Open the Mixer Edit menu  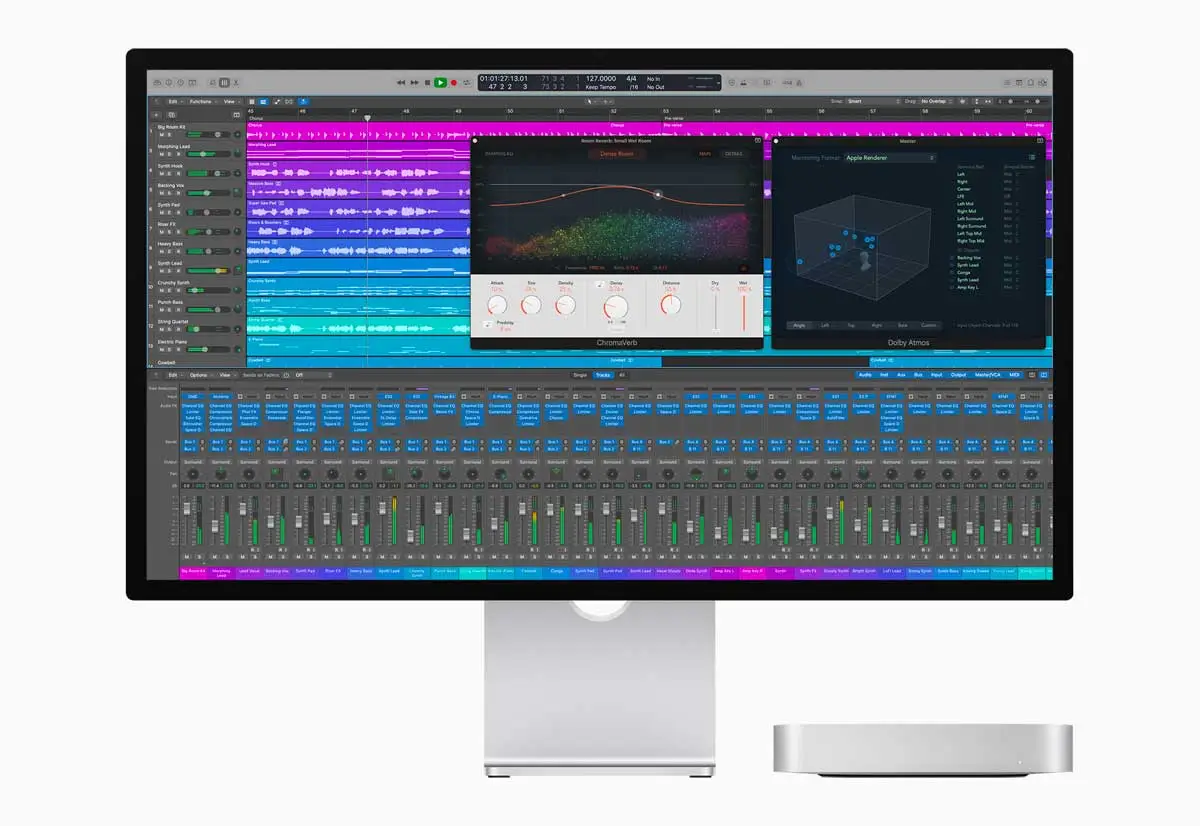(175, 375)
